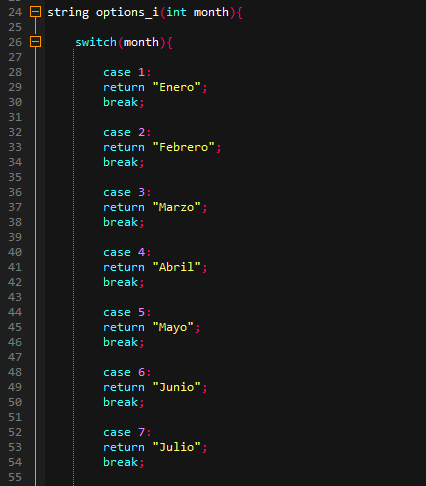
Task: Click the 'int' parameter type
Action: tap(176, 12)
